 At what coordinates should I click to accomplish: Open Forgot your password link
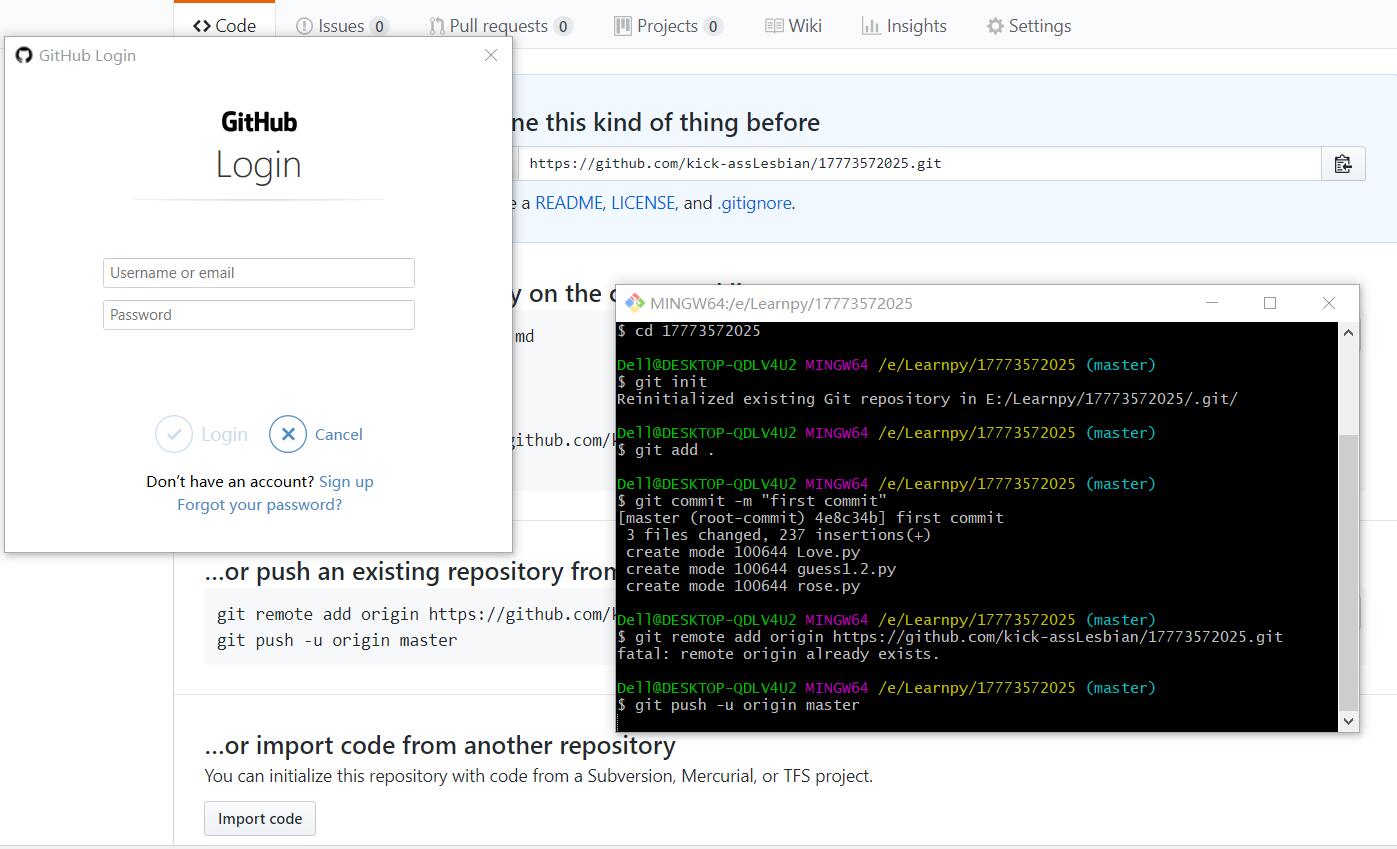point(259,505)
